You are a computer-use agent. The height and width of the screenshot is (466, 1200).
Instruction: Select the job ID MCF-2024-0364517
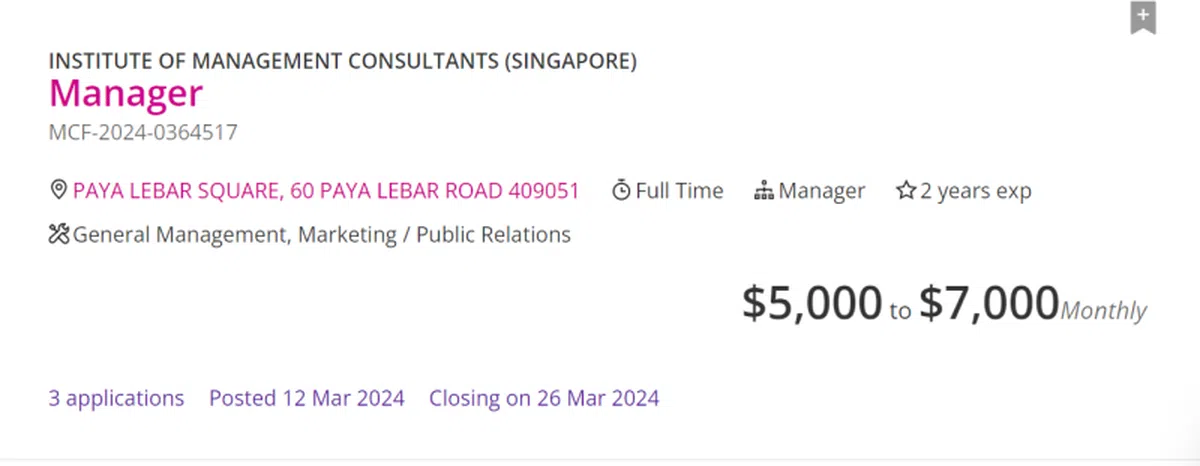click(x=143, y=132)
